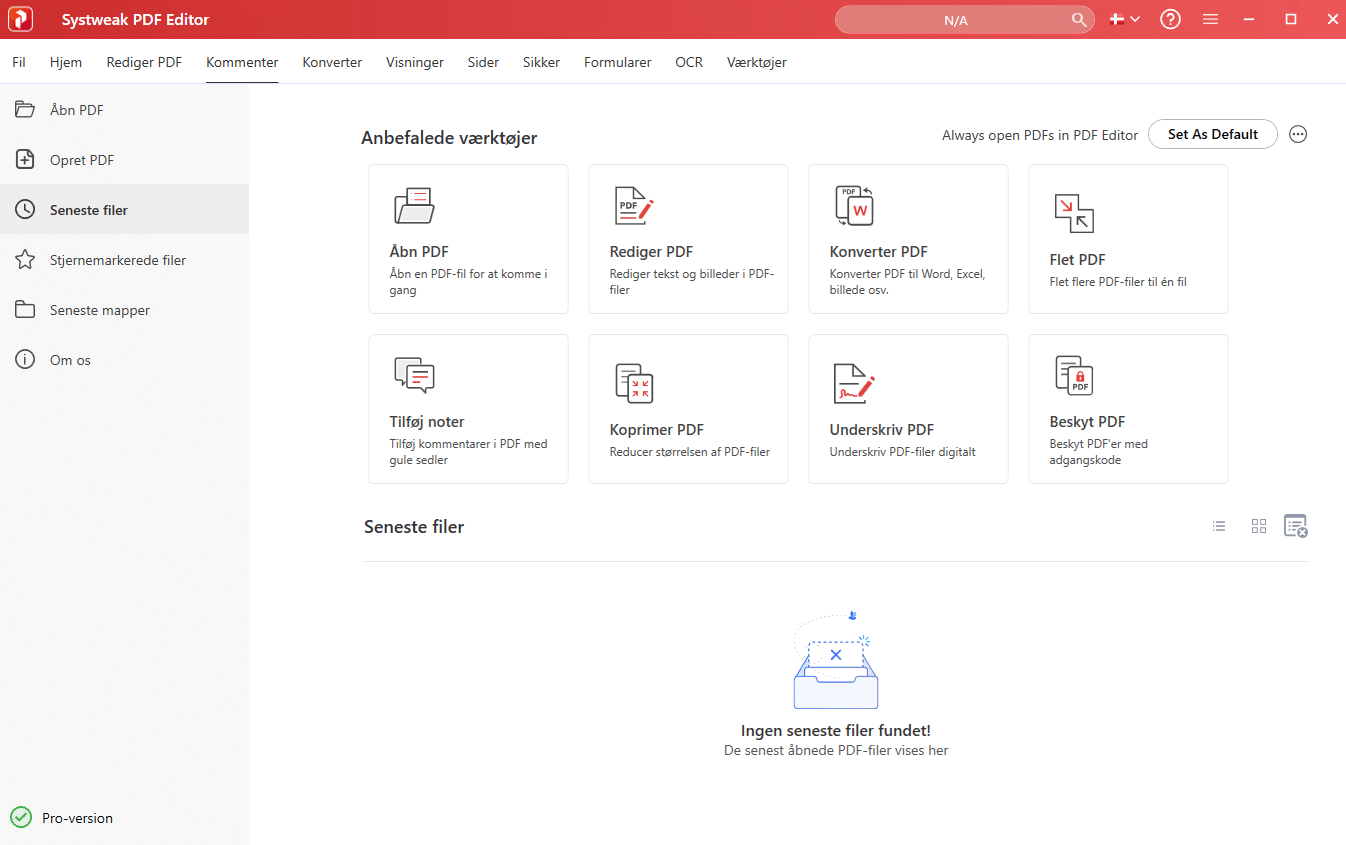Screen dimensions: 1346x845
Task: Click the Seneste mapper folder icon
Action: pos(25,310)
